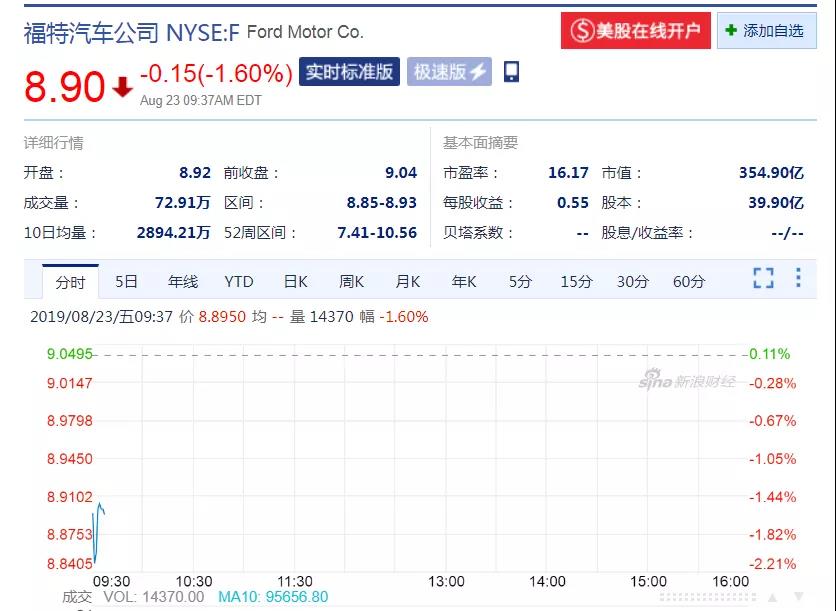Screen dimensions: 836x611
Task: Select the 分时 chart tab
Action: pos(70,282)
